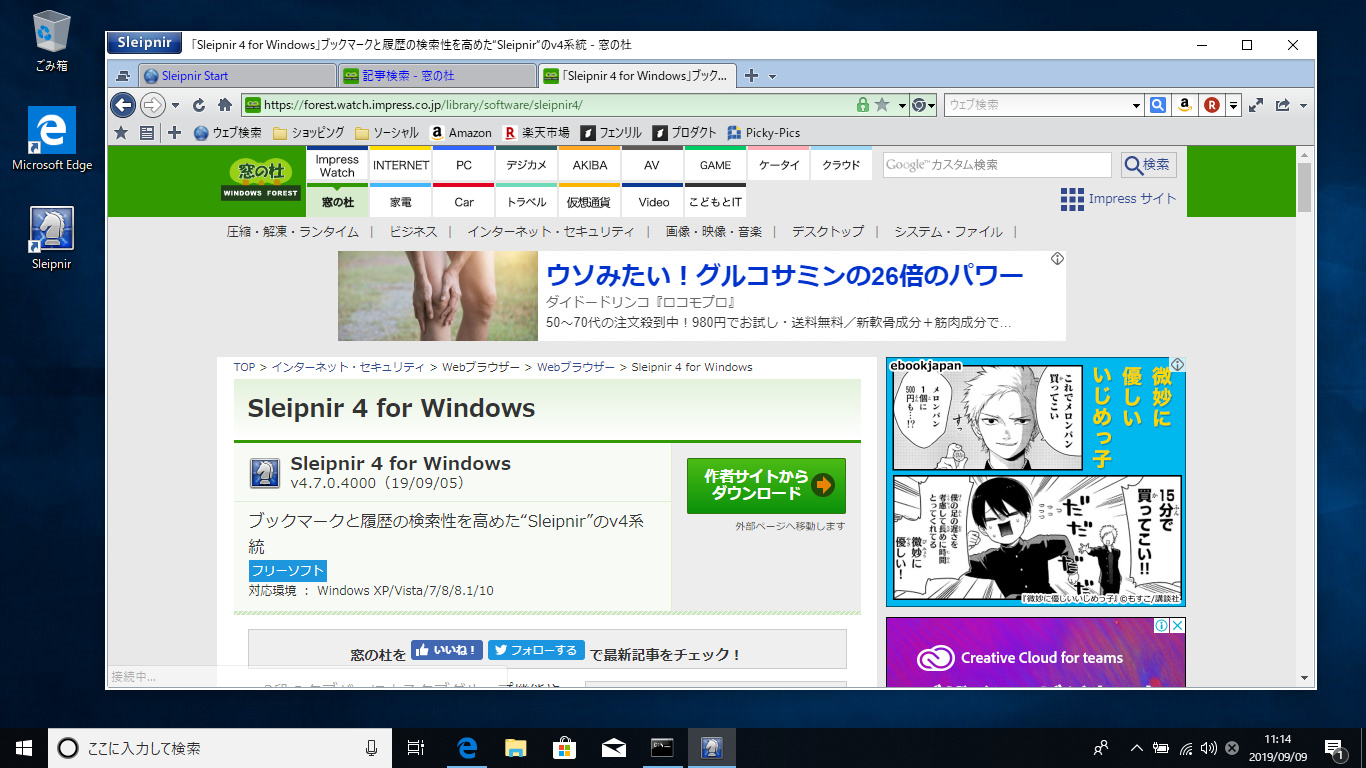The height and width of the screenshot is (768, 1366).
Task: Click the TOP breadcrumb link
Action: click(x=244, y=367)
